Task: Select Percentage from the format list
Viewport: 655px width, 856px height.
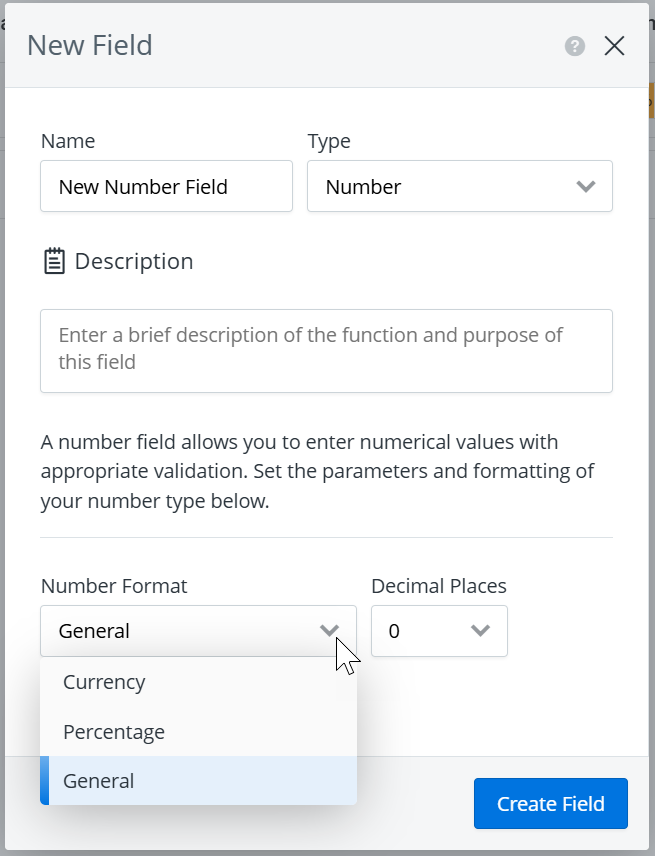Action: click(x=113, y=732)
